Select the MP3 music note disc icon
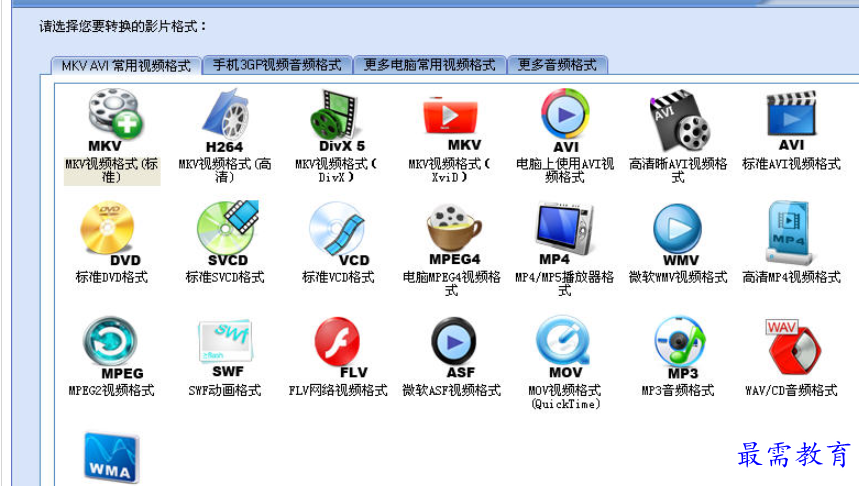859x486 pixels. point(679,348)
